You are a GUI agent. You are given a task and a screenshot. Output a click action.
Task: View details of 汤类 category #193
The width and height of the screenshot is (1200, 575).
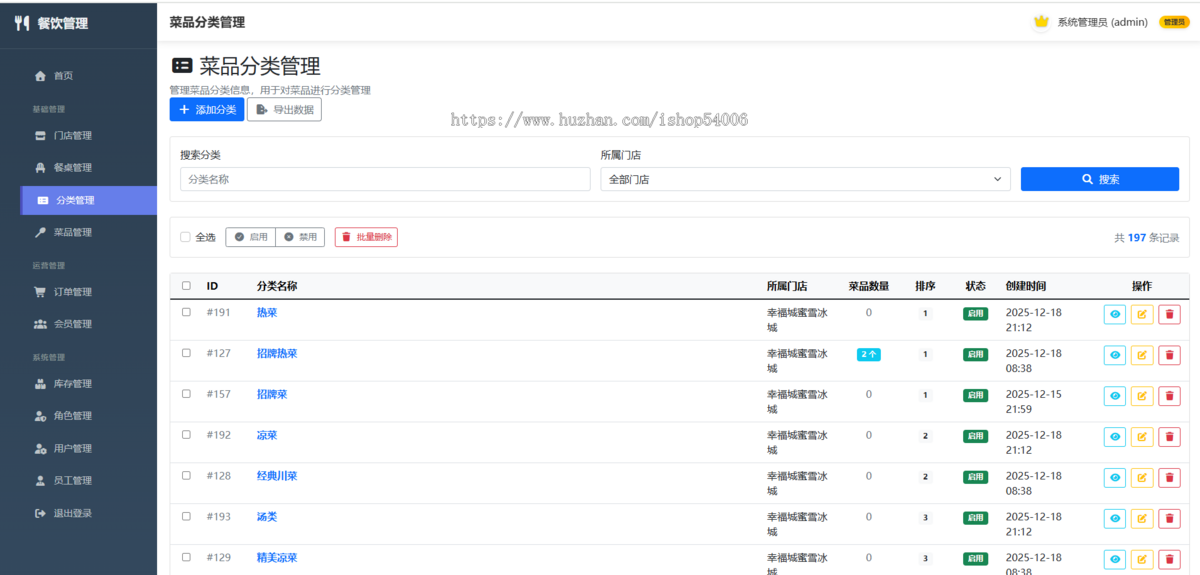[x=1115, y=519]
